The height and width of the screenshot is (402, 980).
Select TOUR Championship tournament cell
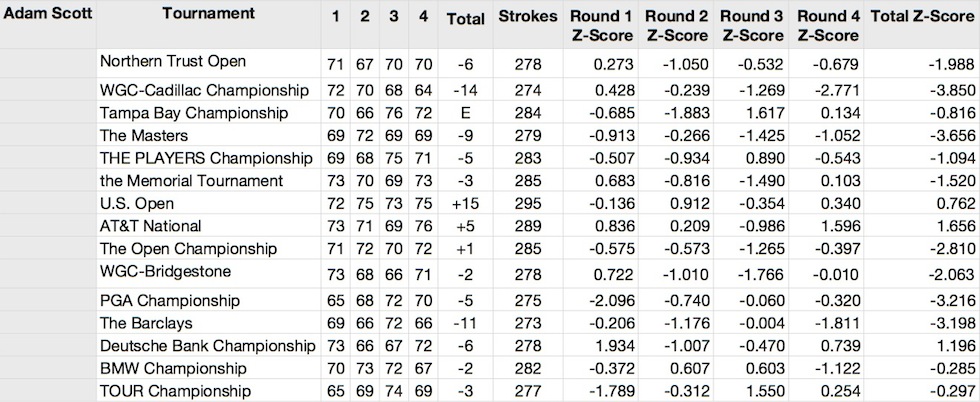(176, 391)
